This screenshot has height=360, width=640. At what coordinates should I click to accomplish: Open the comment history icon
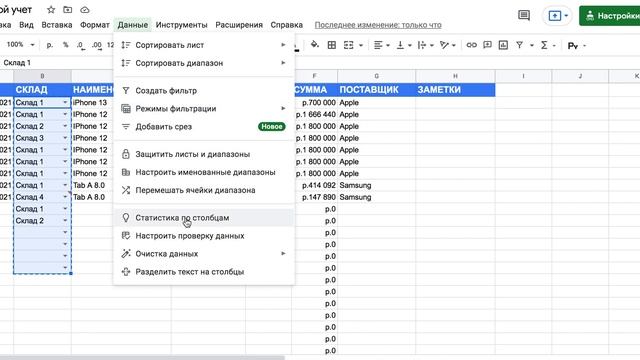524,16
